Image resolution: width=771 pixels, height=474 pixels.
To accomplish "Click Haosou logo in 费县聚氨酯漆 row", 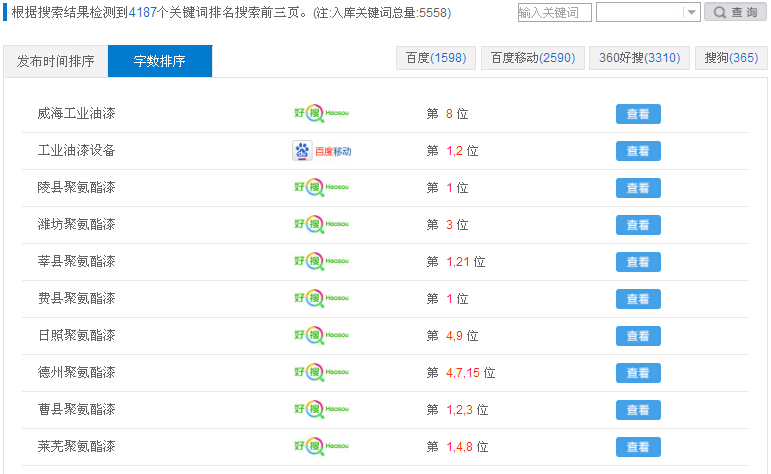I will (322, 298).
